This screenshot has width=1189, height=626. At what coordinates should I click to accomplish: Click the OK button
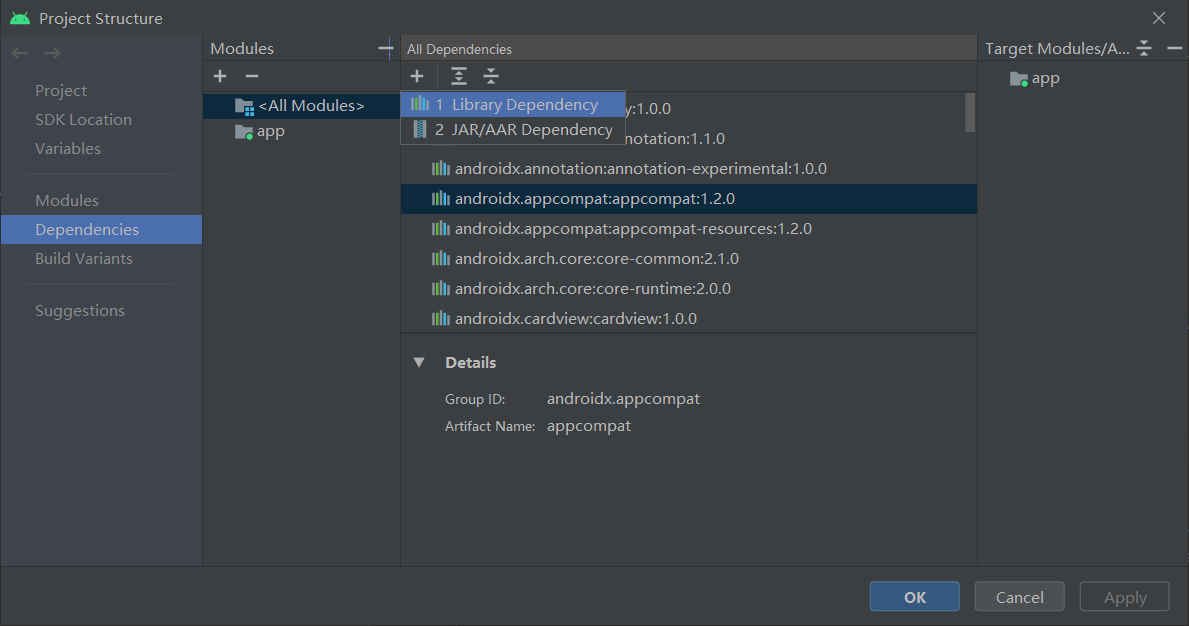pos(914,596)
